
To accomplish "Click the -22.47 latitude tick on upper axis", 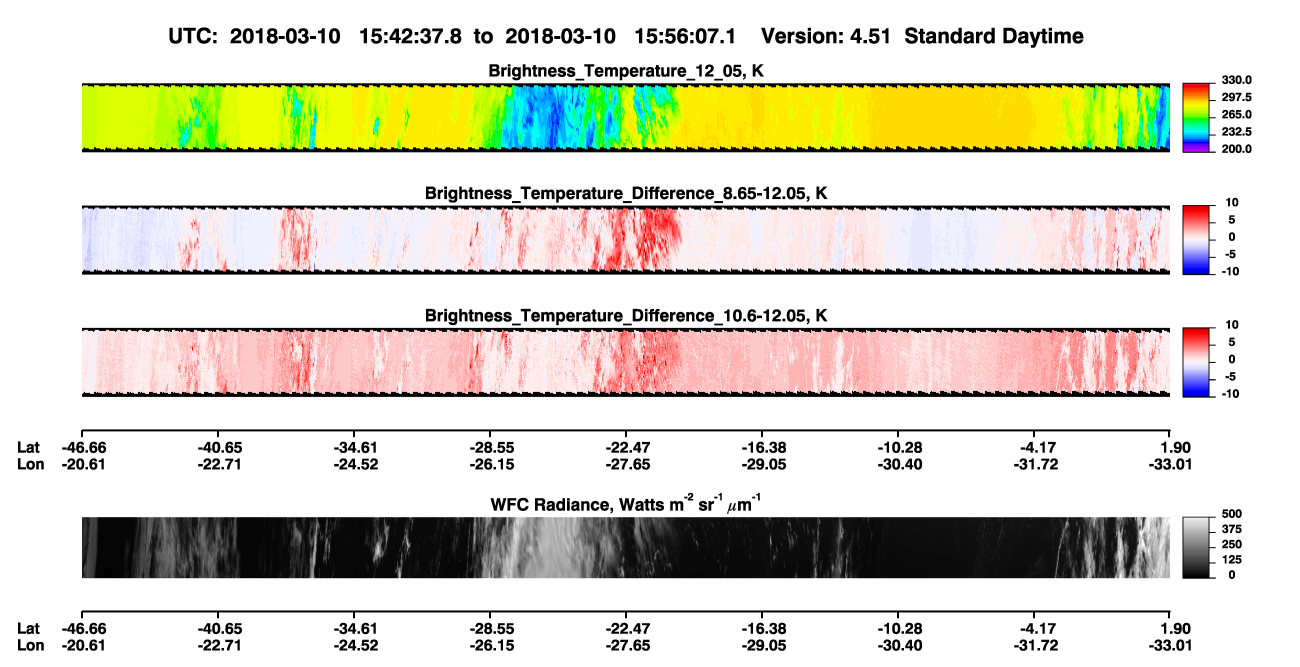I will pos(625,447).
